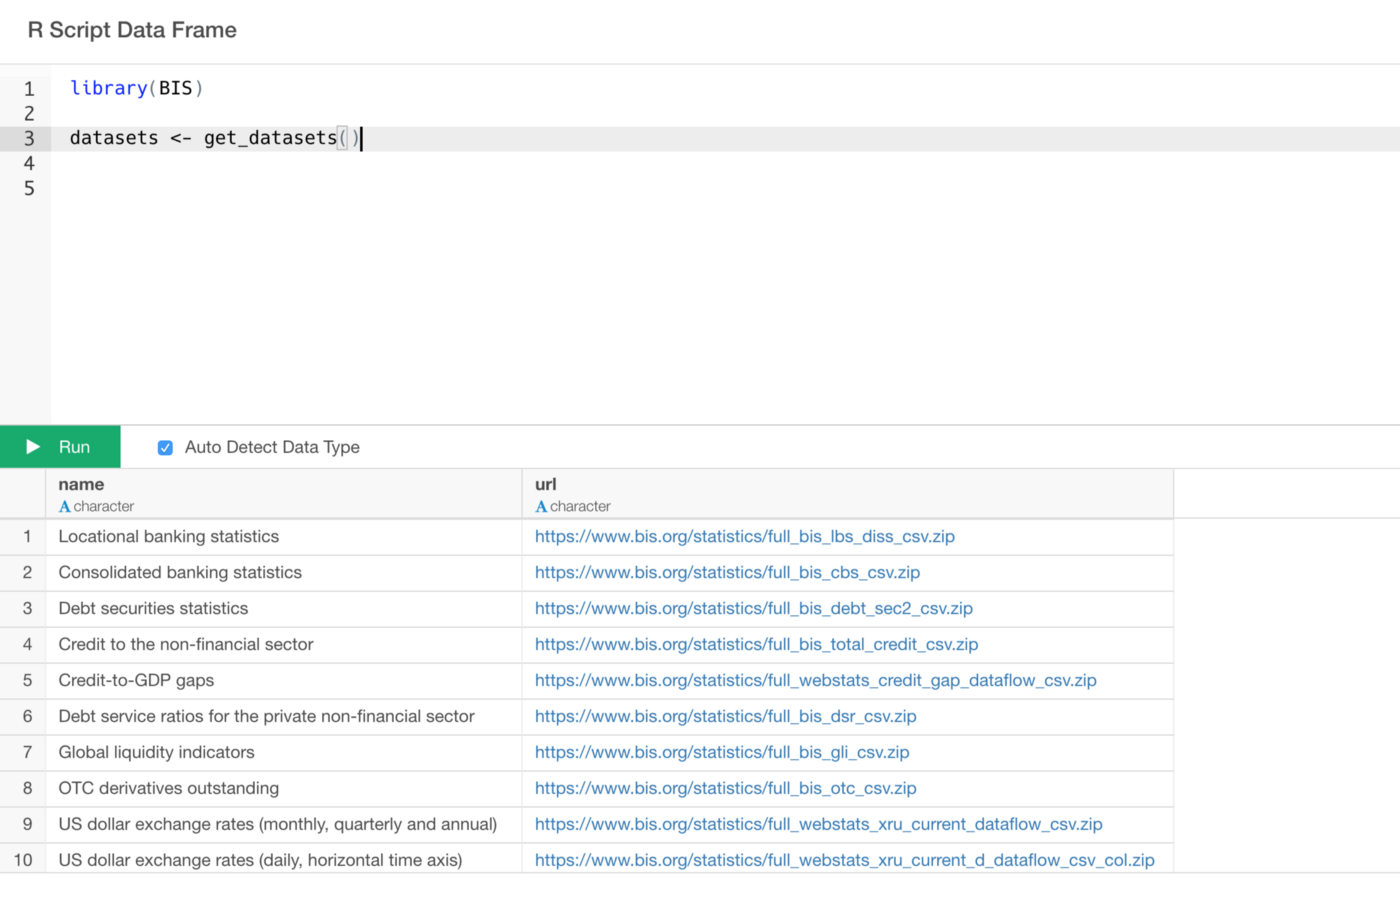Select the url column header
Screen dimensions: 1400x924
[546, 485]
